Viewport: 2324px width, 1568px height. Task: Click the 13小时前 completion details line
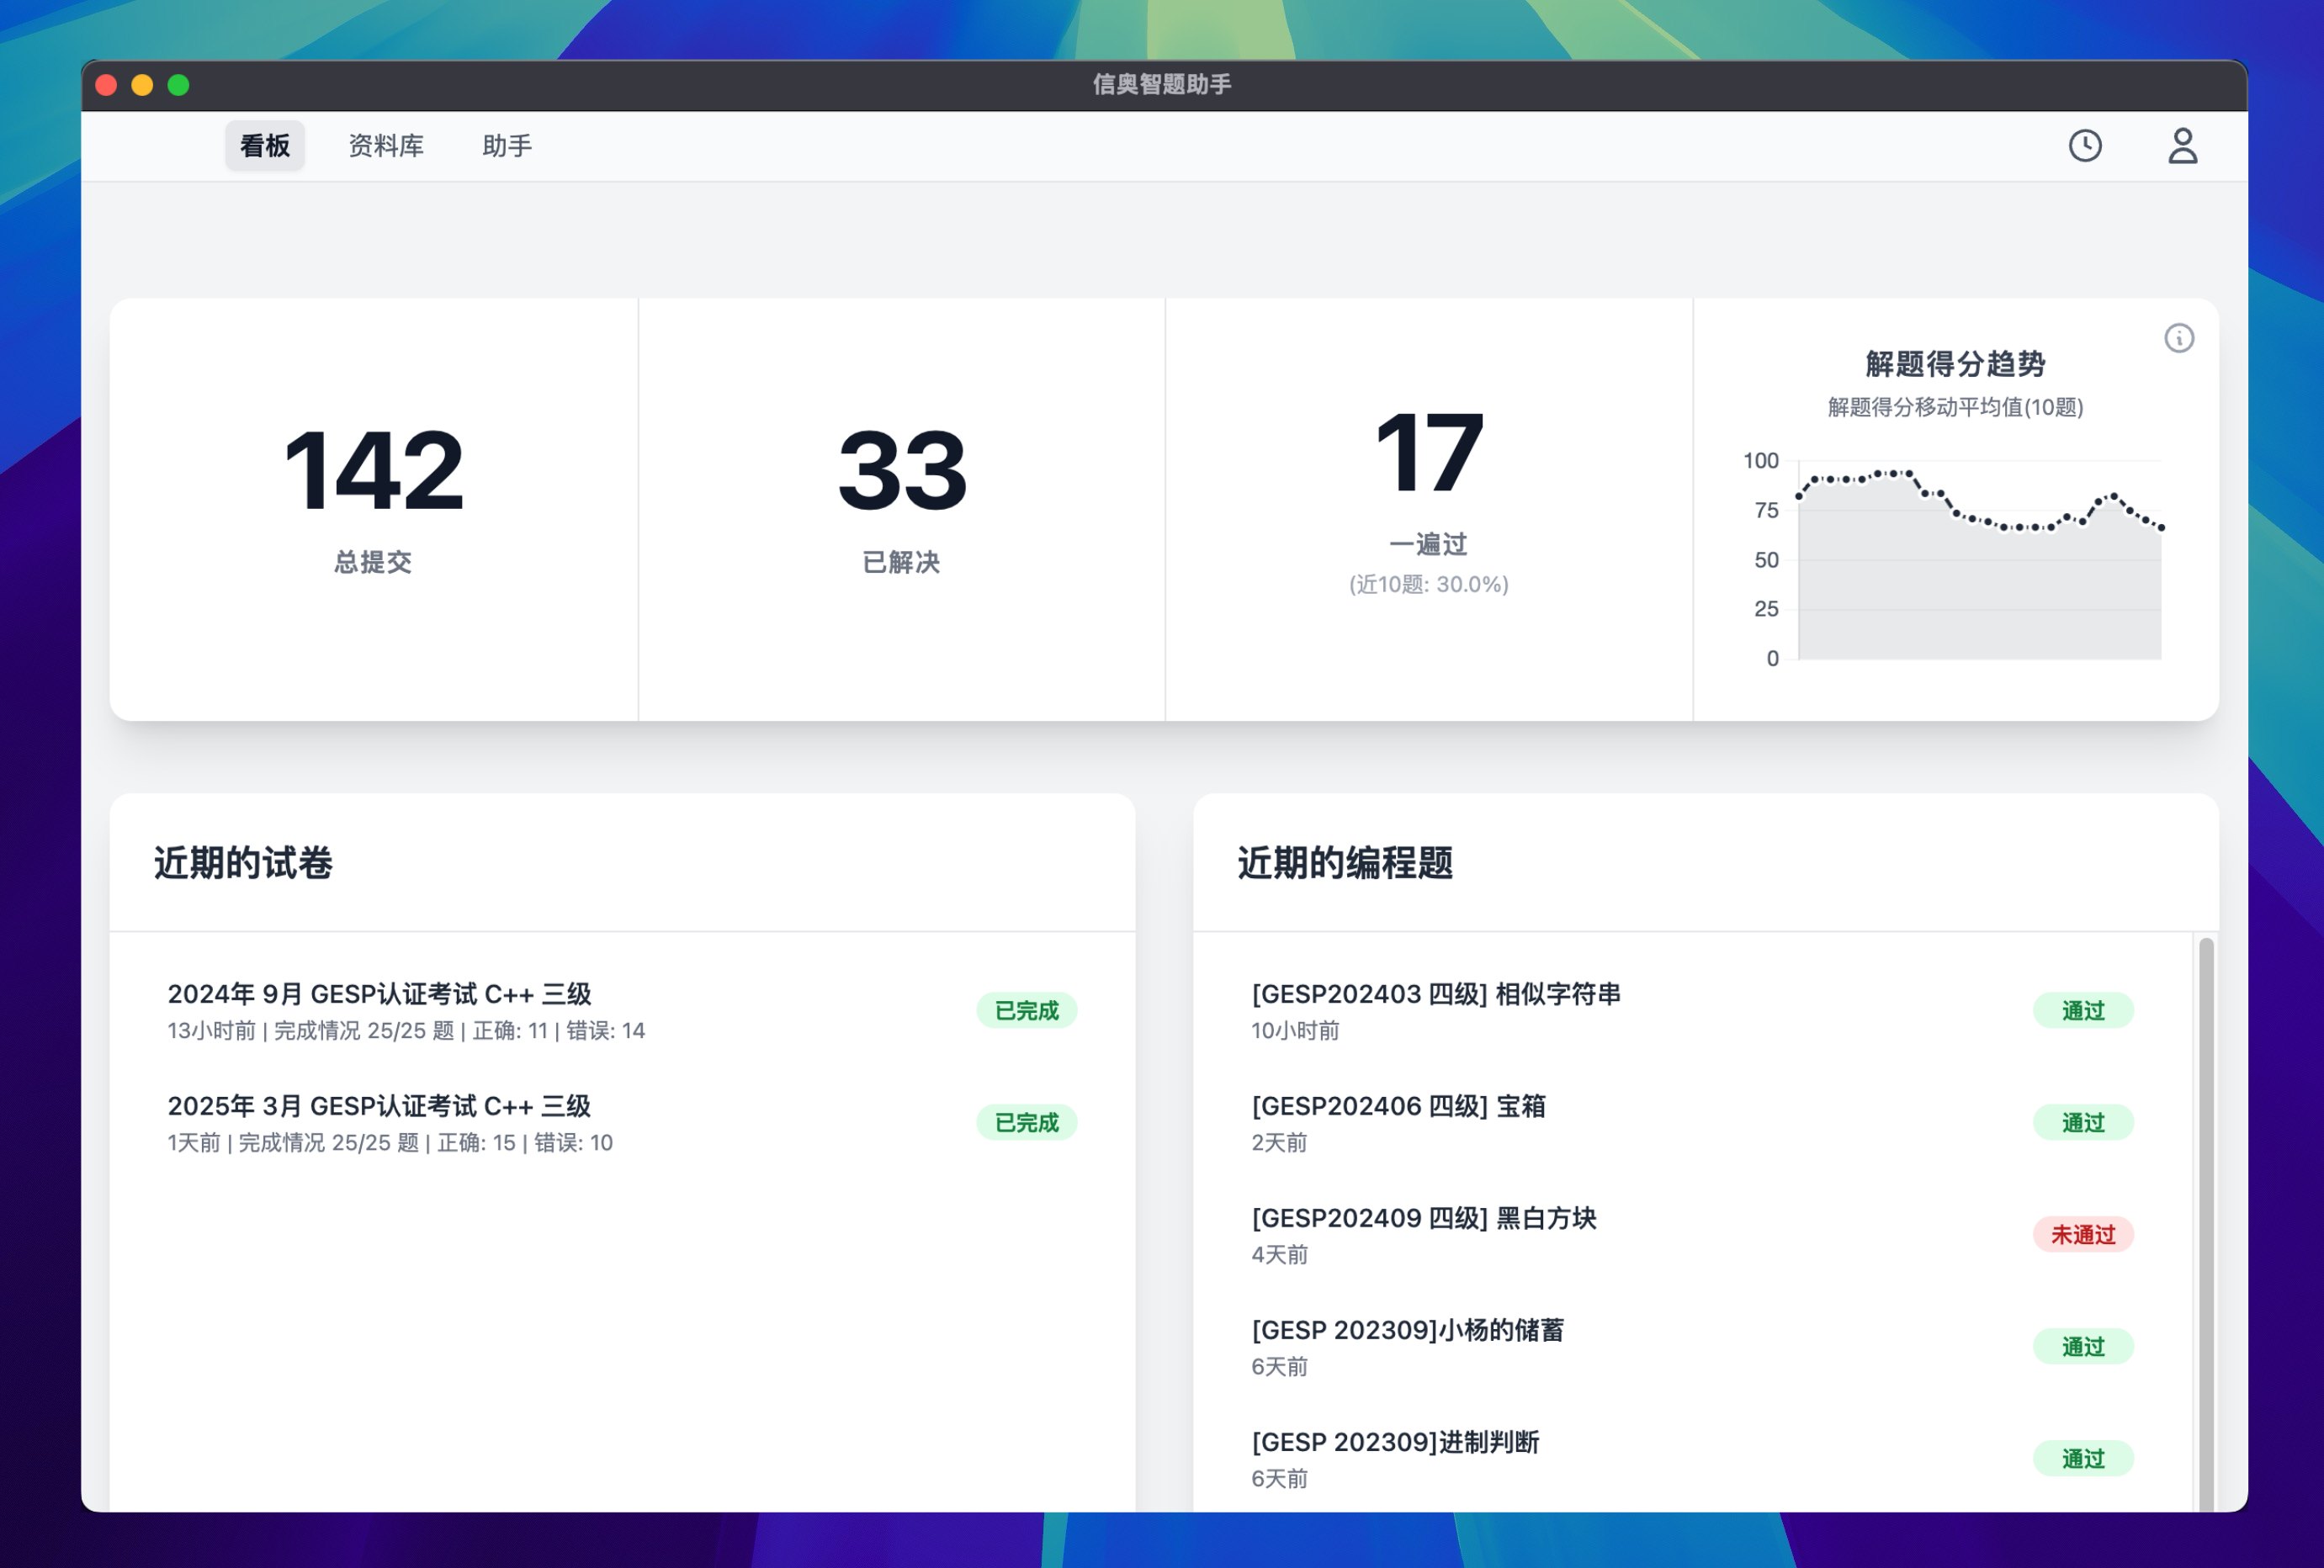coord(406,1031)
